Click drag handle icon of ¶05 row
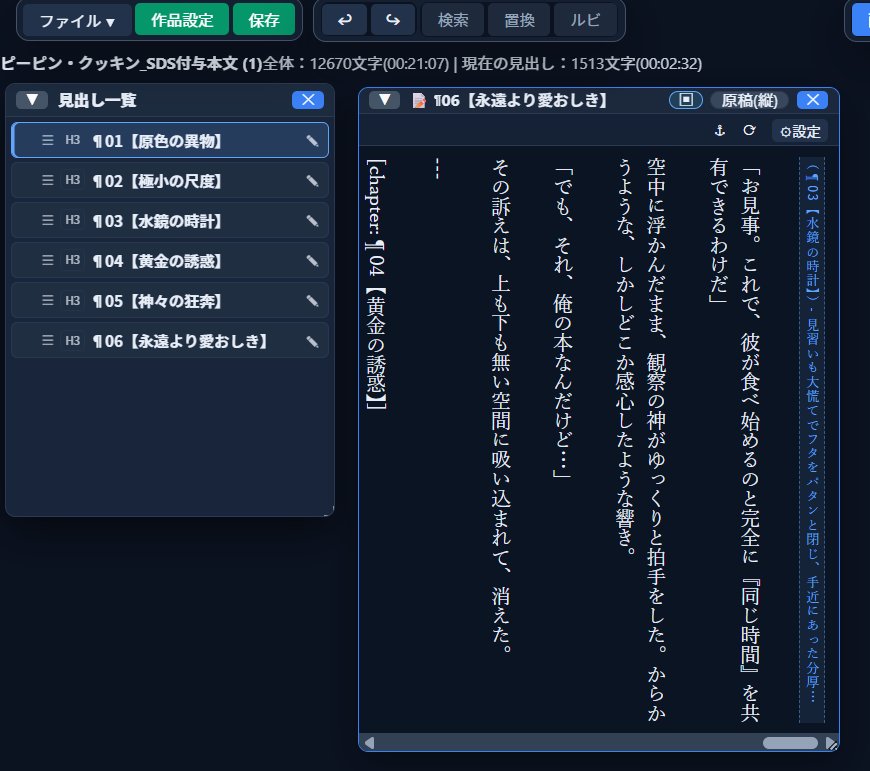Viewport: 870px width, 771px height. [x=48, y=300]
